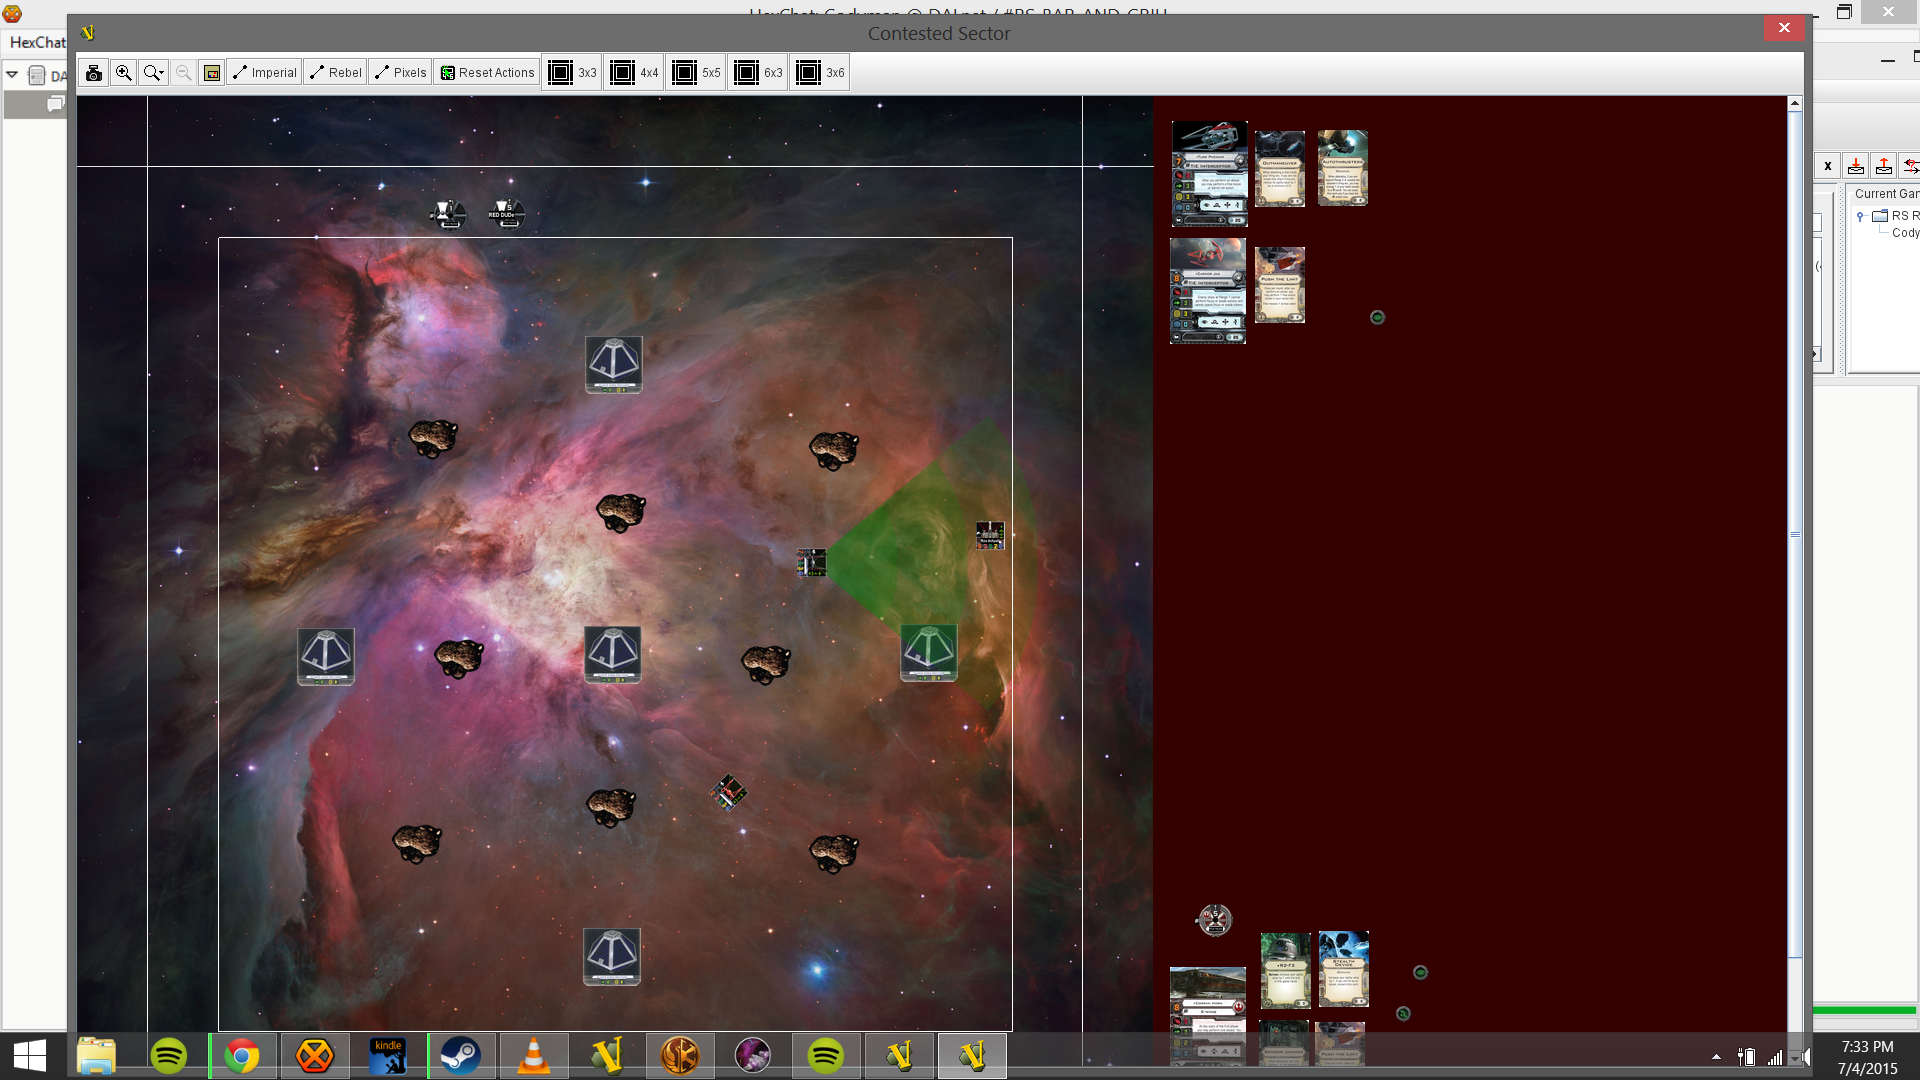Viewport: 1920px width, 1080px height.
Task: Collapse the HexChat DALnet tree arrow
Action: tap(12, 75)
